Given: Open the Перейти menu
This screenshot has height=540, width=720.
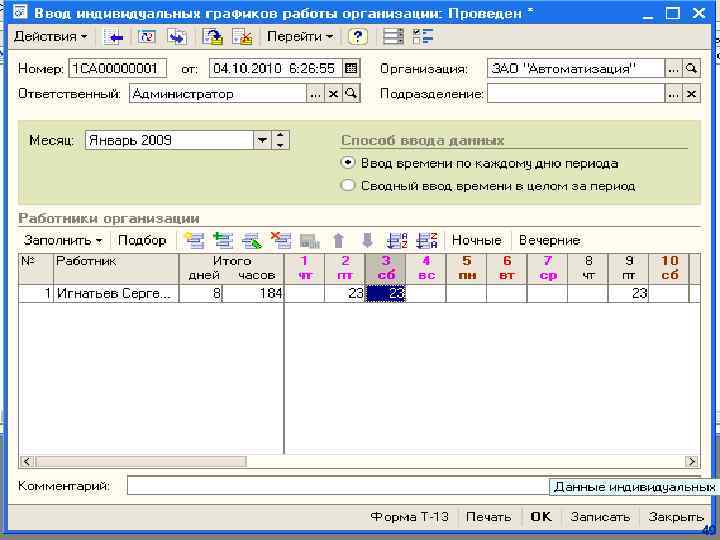Looking at the screenshot, I should pyautogui.click(x=300, y=37).
